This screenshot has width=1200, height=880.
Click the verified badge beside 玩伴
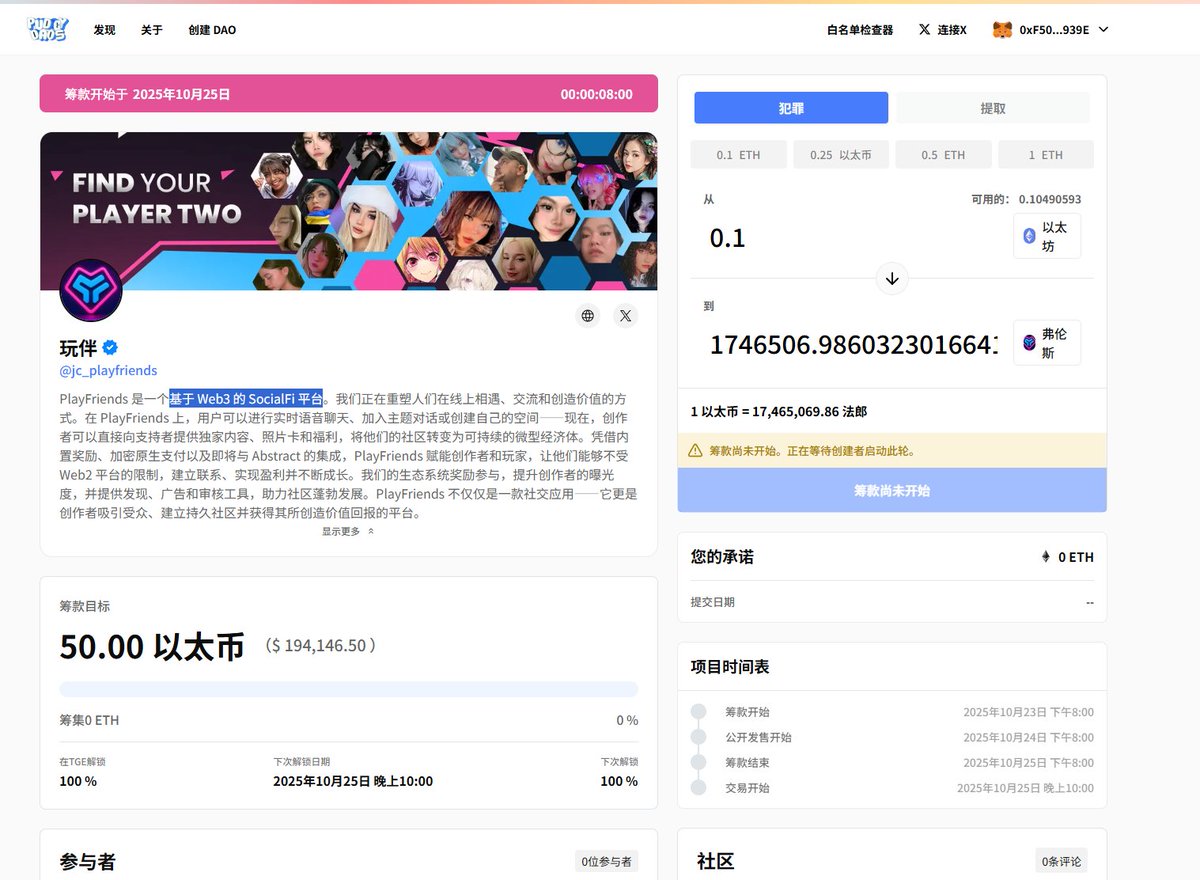pyautogui.click(x=111, y=348)
